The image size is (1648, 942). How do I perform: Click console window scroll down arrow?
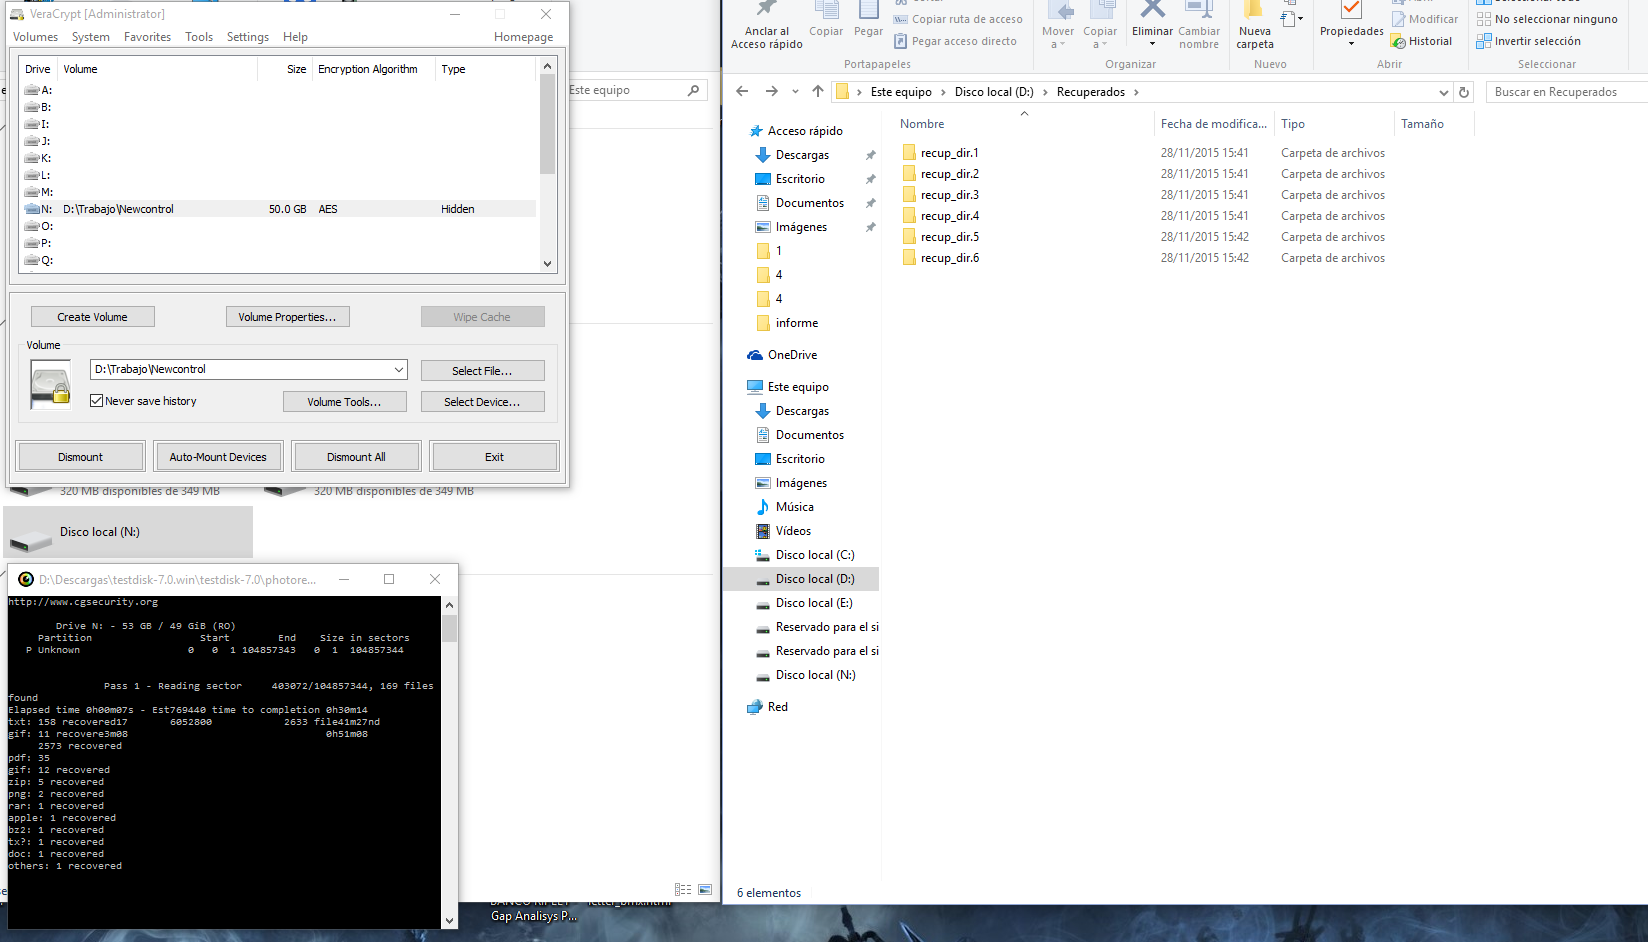point(449,920)
